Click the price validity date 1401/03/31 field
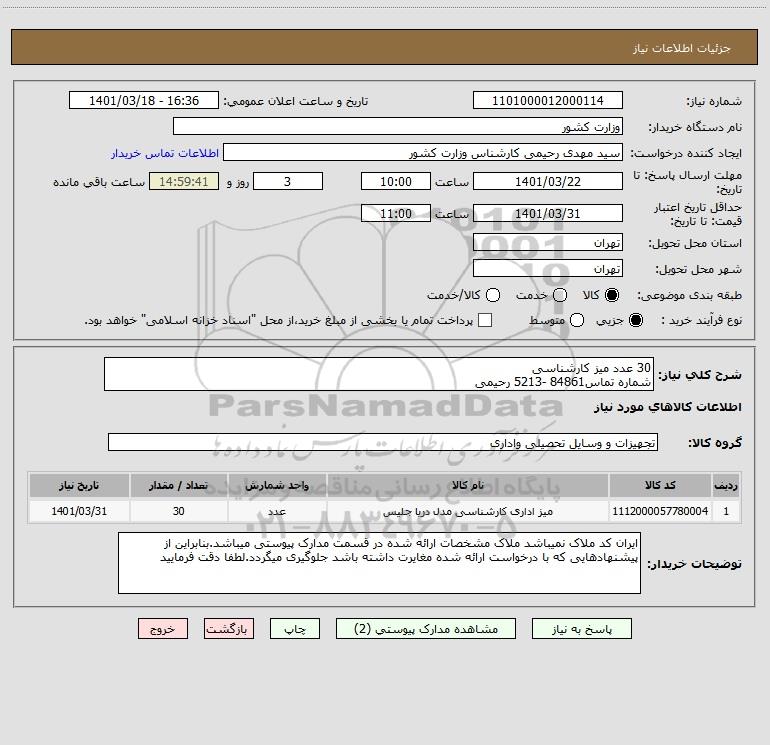 pos(548,214)
